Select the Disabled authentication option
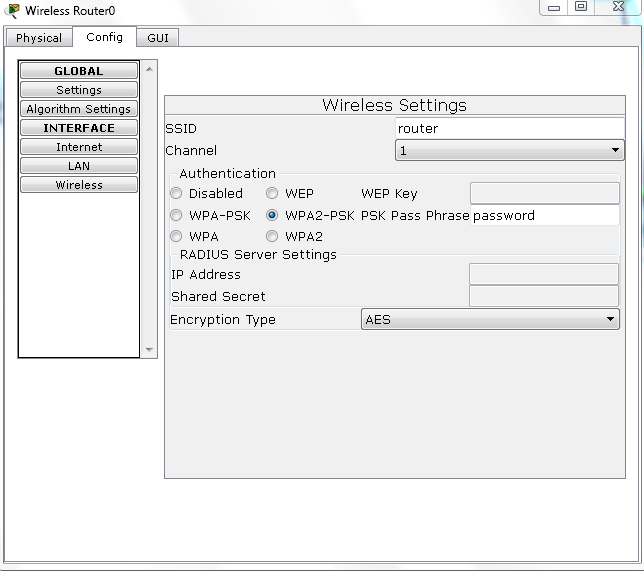 point(177,193)
